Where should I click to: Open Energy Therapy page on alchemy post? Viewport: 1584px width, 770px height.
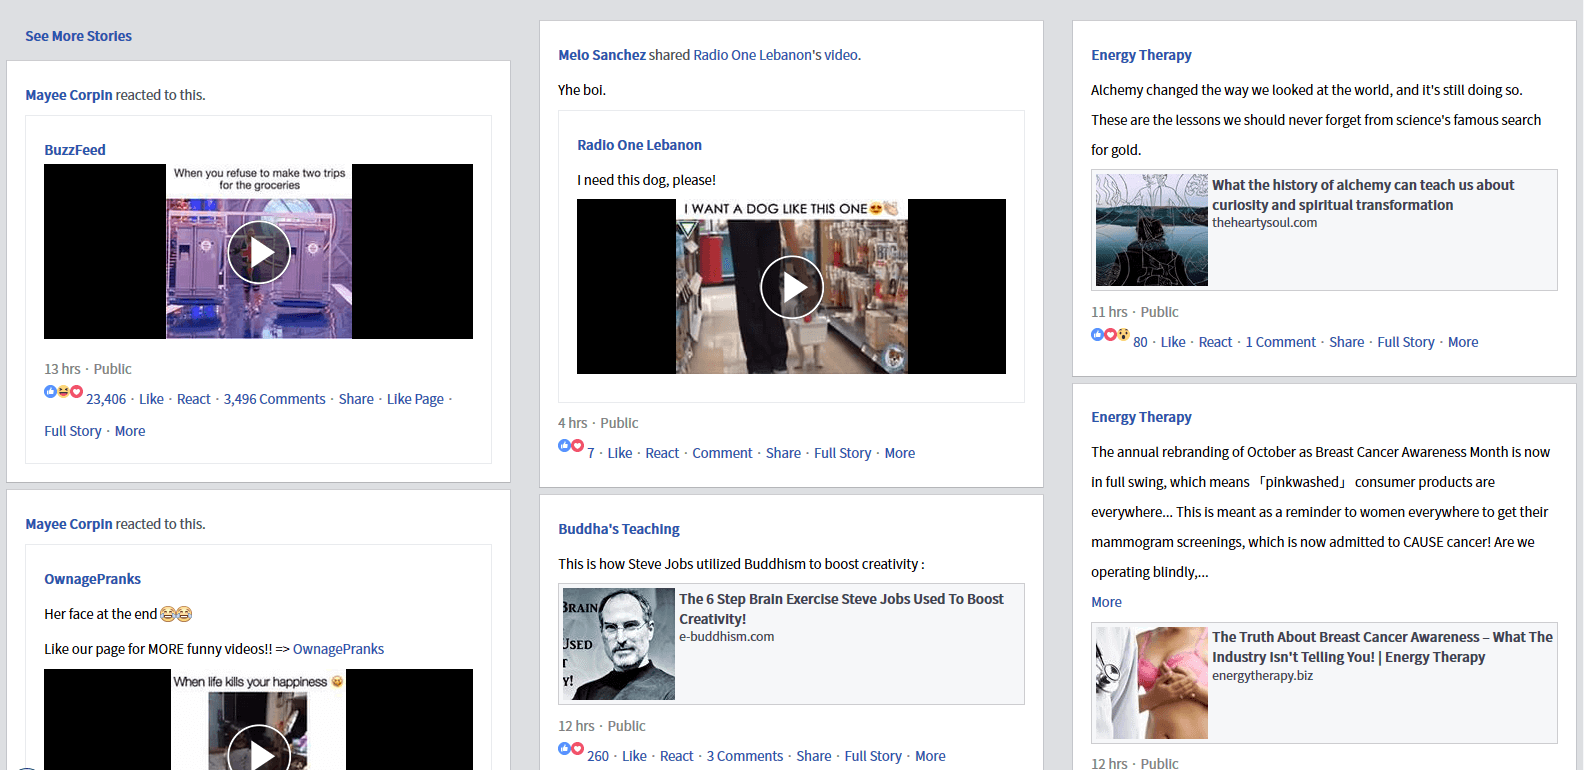[x=1141, y=55]
